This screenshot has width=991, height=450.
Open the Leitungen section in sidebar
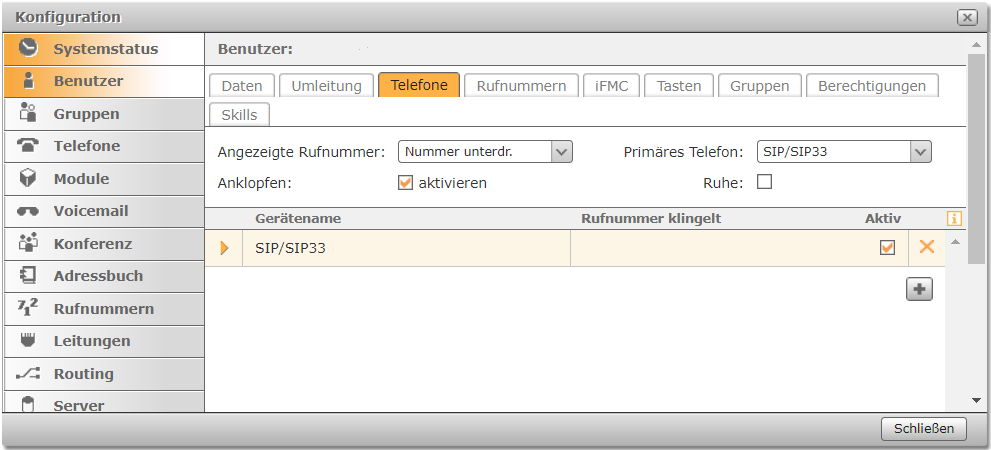(x=91, y=341)
